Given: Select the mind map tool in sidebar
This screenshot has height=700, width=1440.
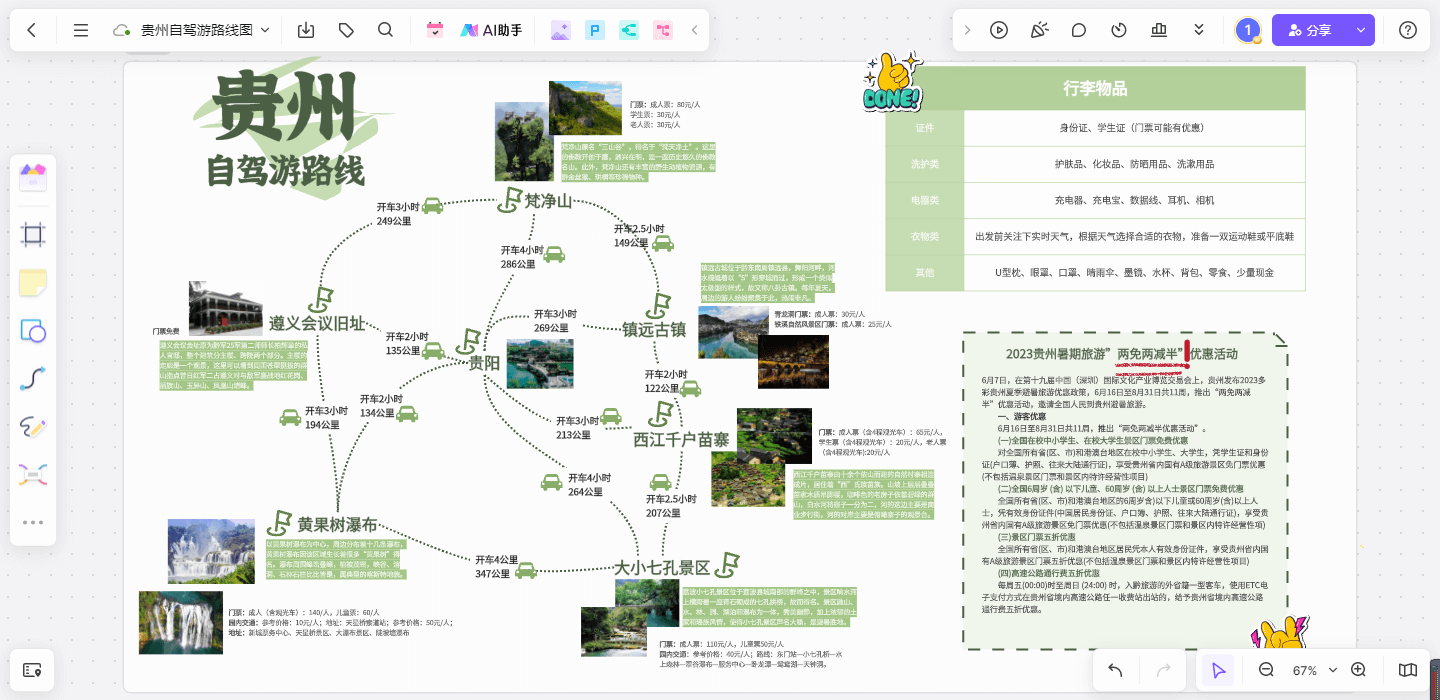Looking at the screenshot, I should tap(33, 474).
